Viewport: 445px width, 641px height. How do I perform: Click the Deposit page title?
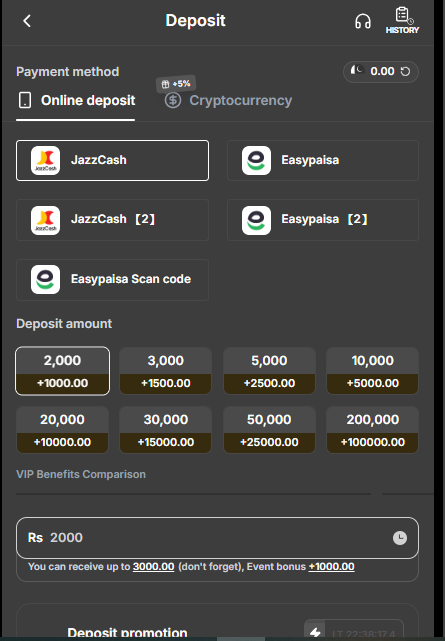pyautogui.click(x=195, y=20)
